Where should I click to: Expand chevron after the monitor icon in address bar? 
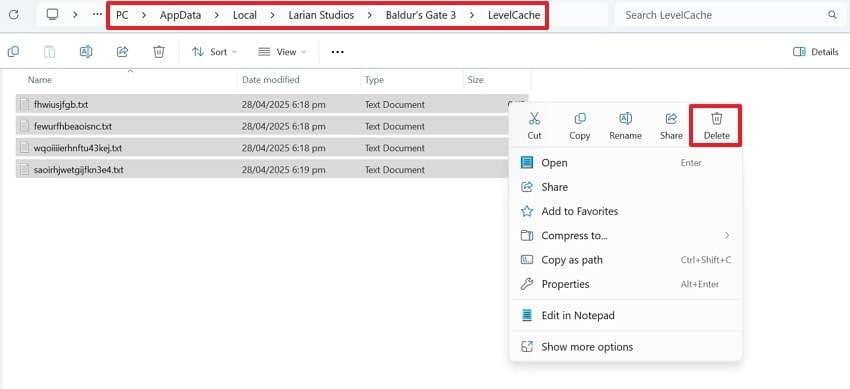point(75,15)
